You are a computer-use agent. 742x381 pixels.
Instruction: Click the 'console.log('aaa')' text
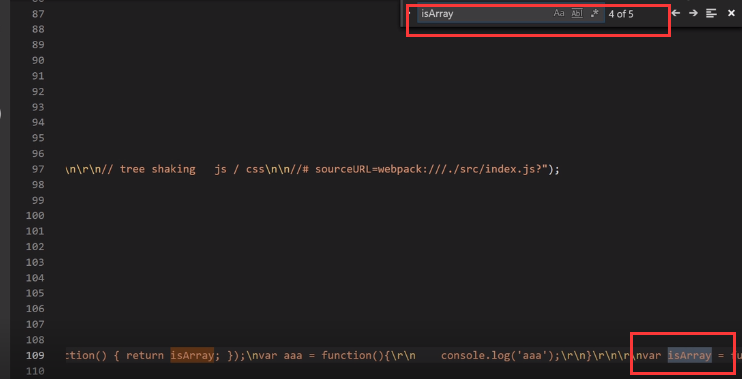point(497,355)
